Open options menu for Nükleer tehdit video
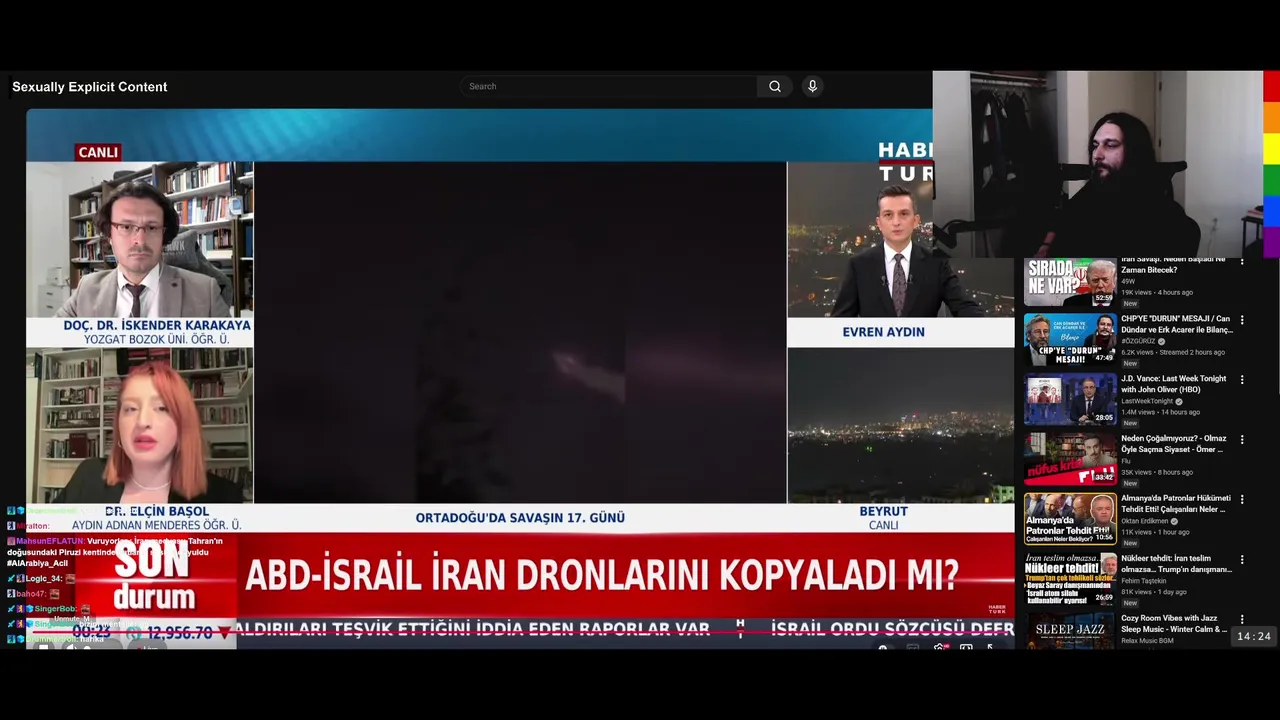The height and width of the screenshot is (720, 1280). point(1242,559)
